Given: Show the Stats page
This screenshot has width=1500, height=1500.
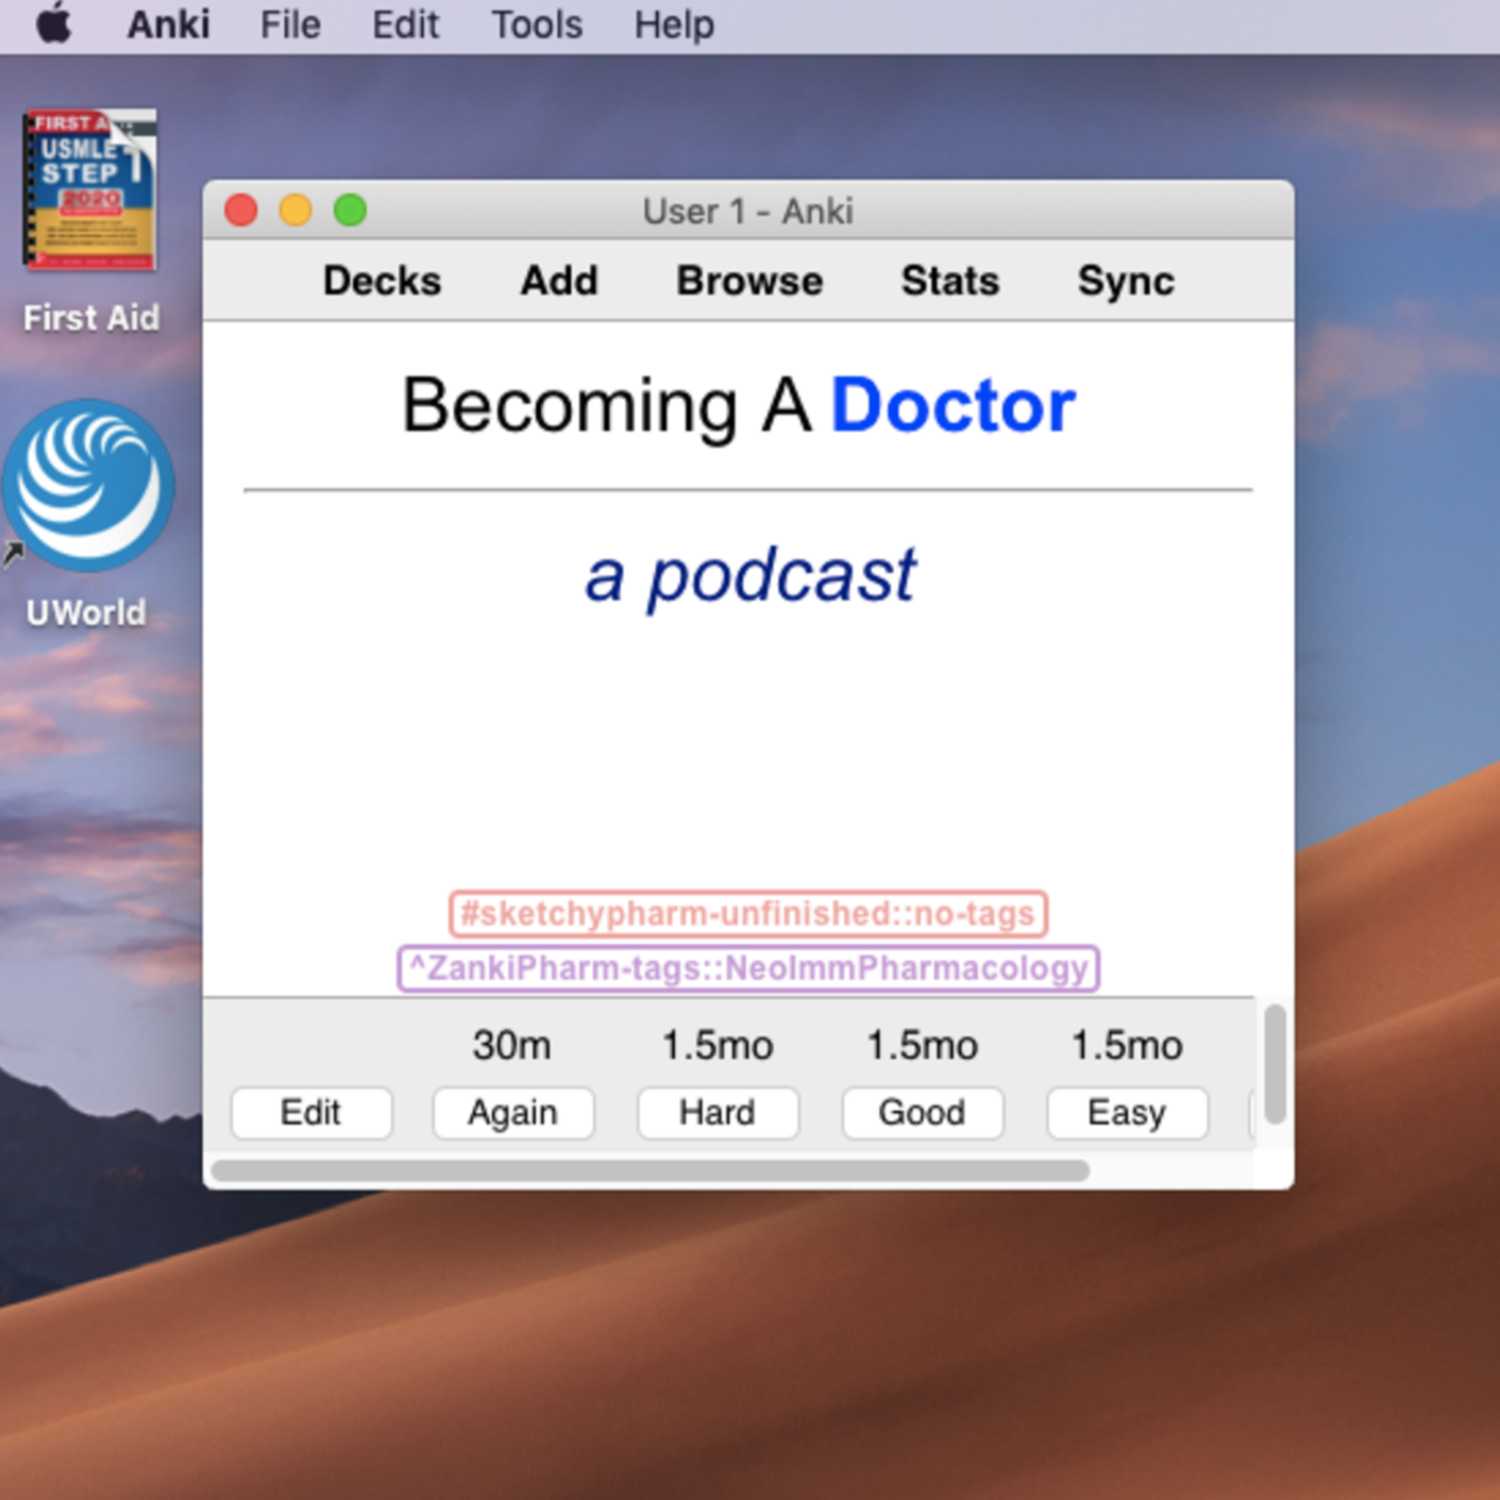Looking at the screenshot, I should [x=950, y=280].
